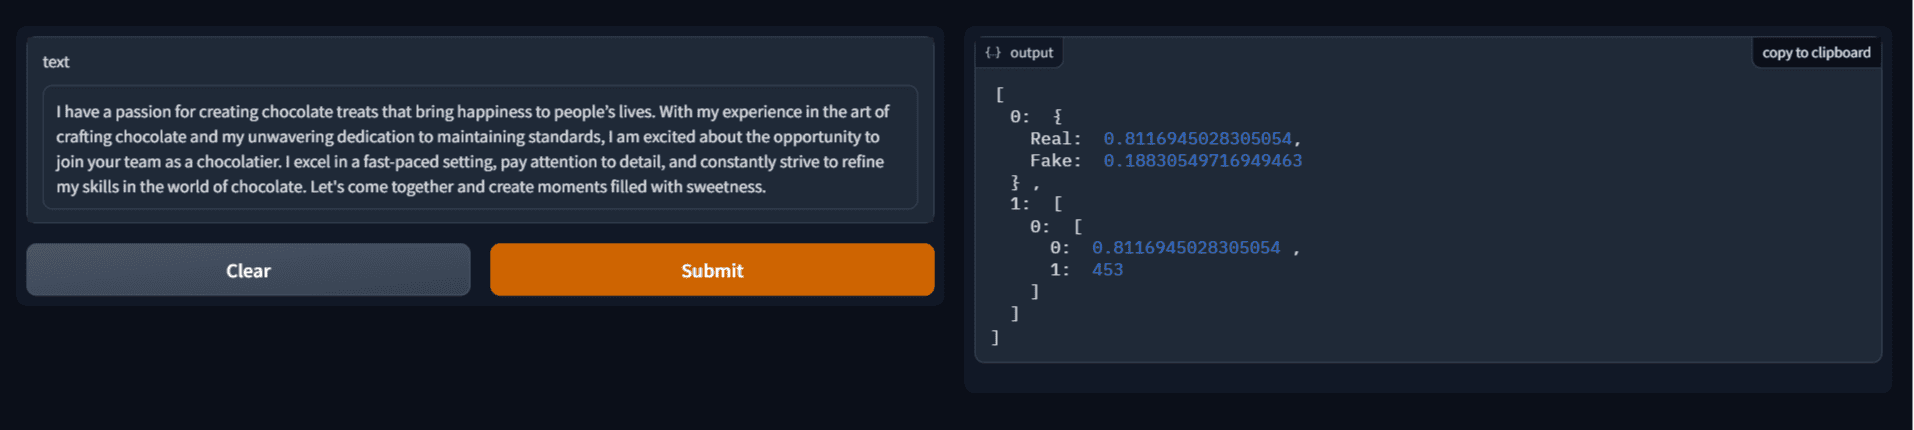Select the Real score value 0.8116945028305054
The width and height of the screenshot is (1914, 430).
pyautogui.click(x=1197, y=139)
